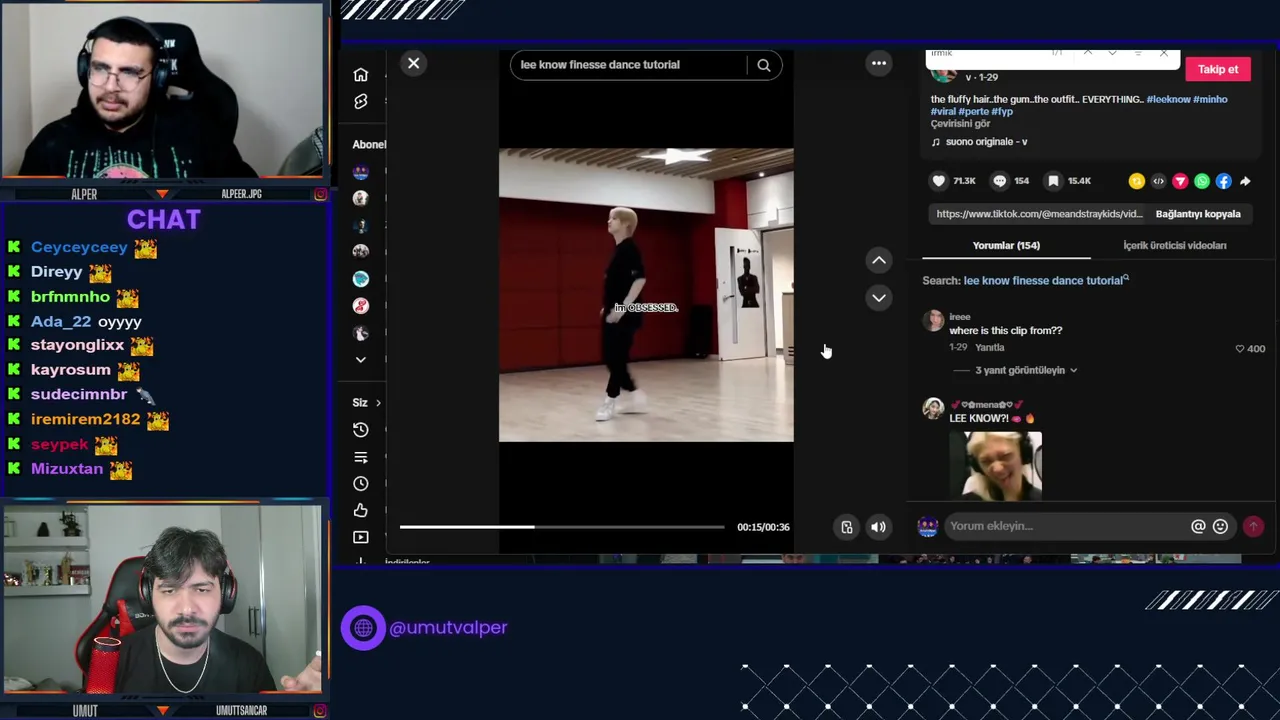The height and width of the screenshot is (720, 1280).
Task: Post comment with red arrow button
Action: (1253, 526)
